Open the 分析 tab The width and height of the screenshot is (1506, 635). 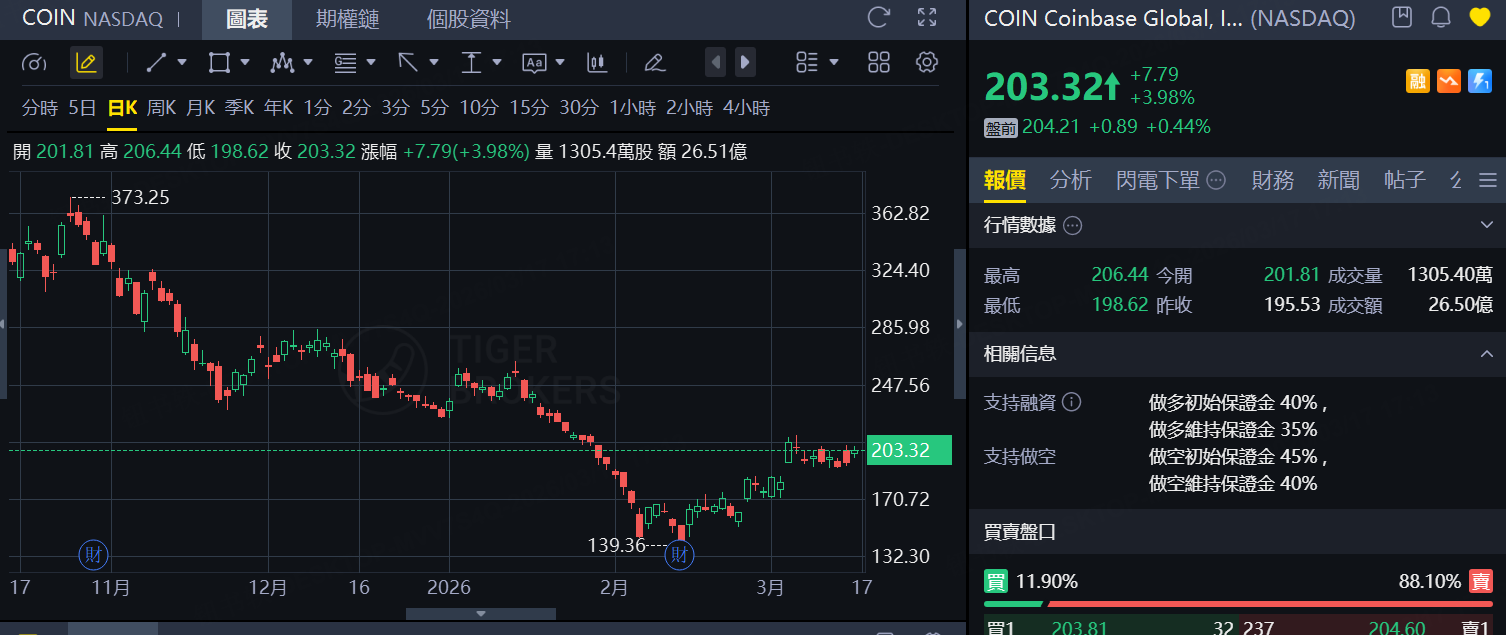click(1071, 180)
